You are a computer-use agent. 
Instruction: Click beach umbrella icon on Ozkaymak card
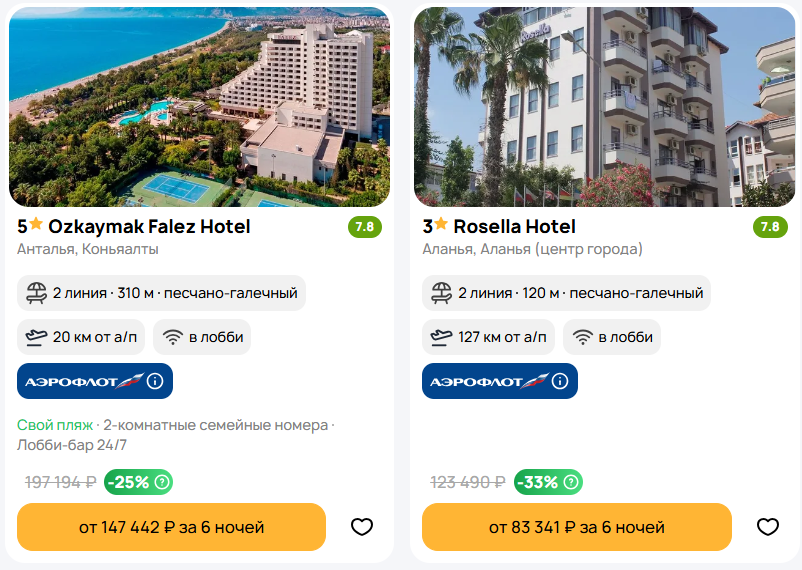click(36, 293)
